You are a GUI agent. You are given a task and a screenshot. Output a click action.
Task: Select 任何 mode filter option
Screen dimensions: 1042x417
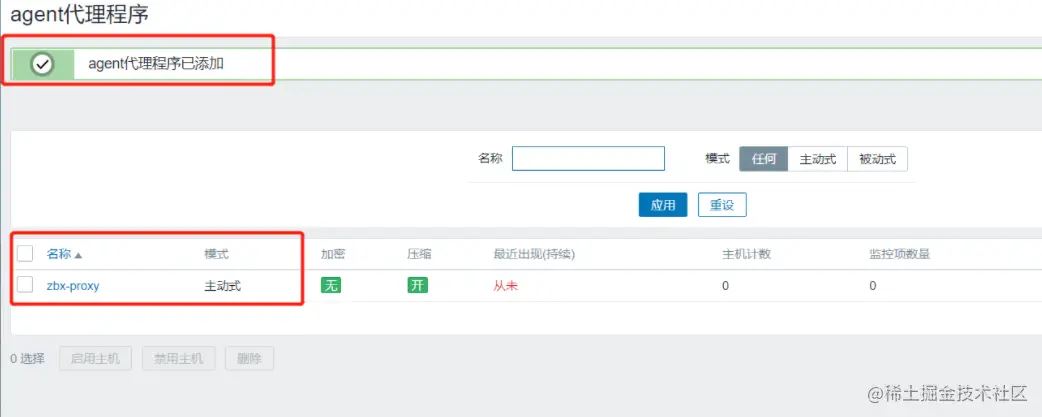coord(764,159)
